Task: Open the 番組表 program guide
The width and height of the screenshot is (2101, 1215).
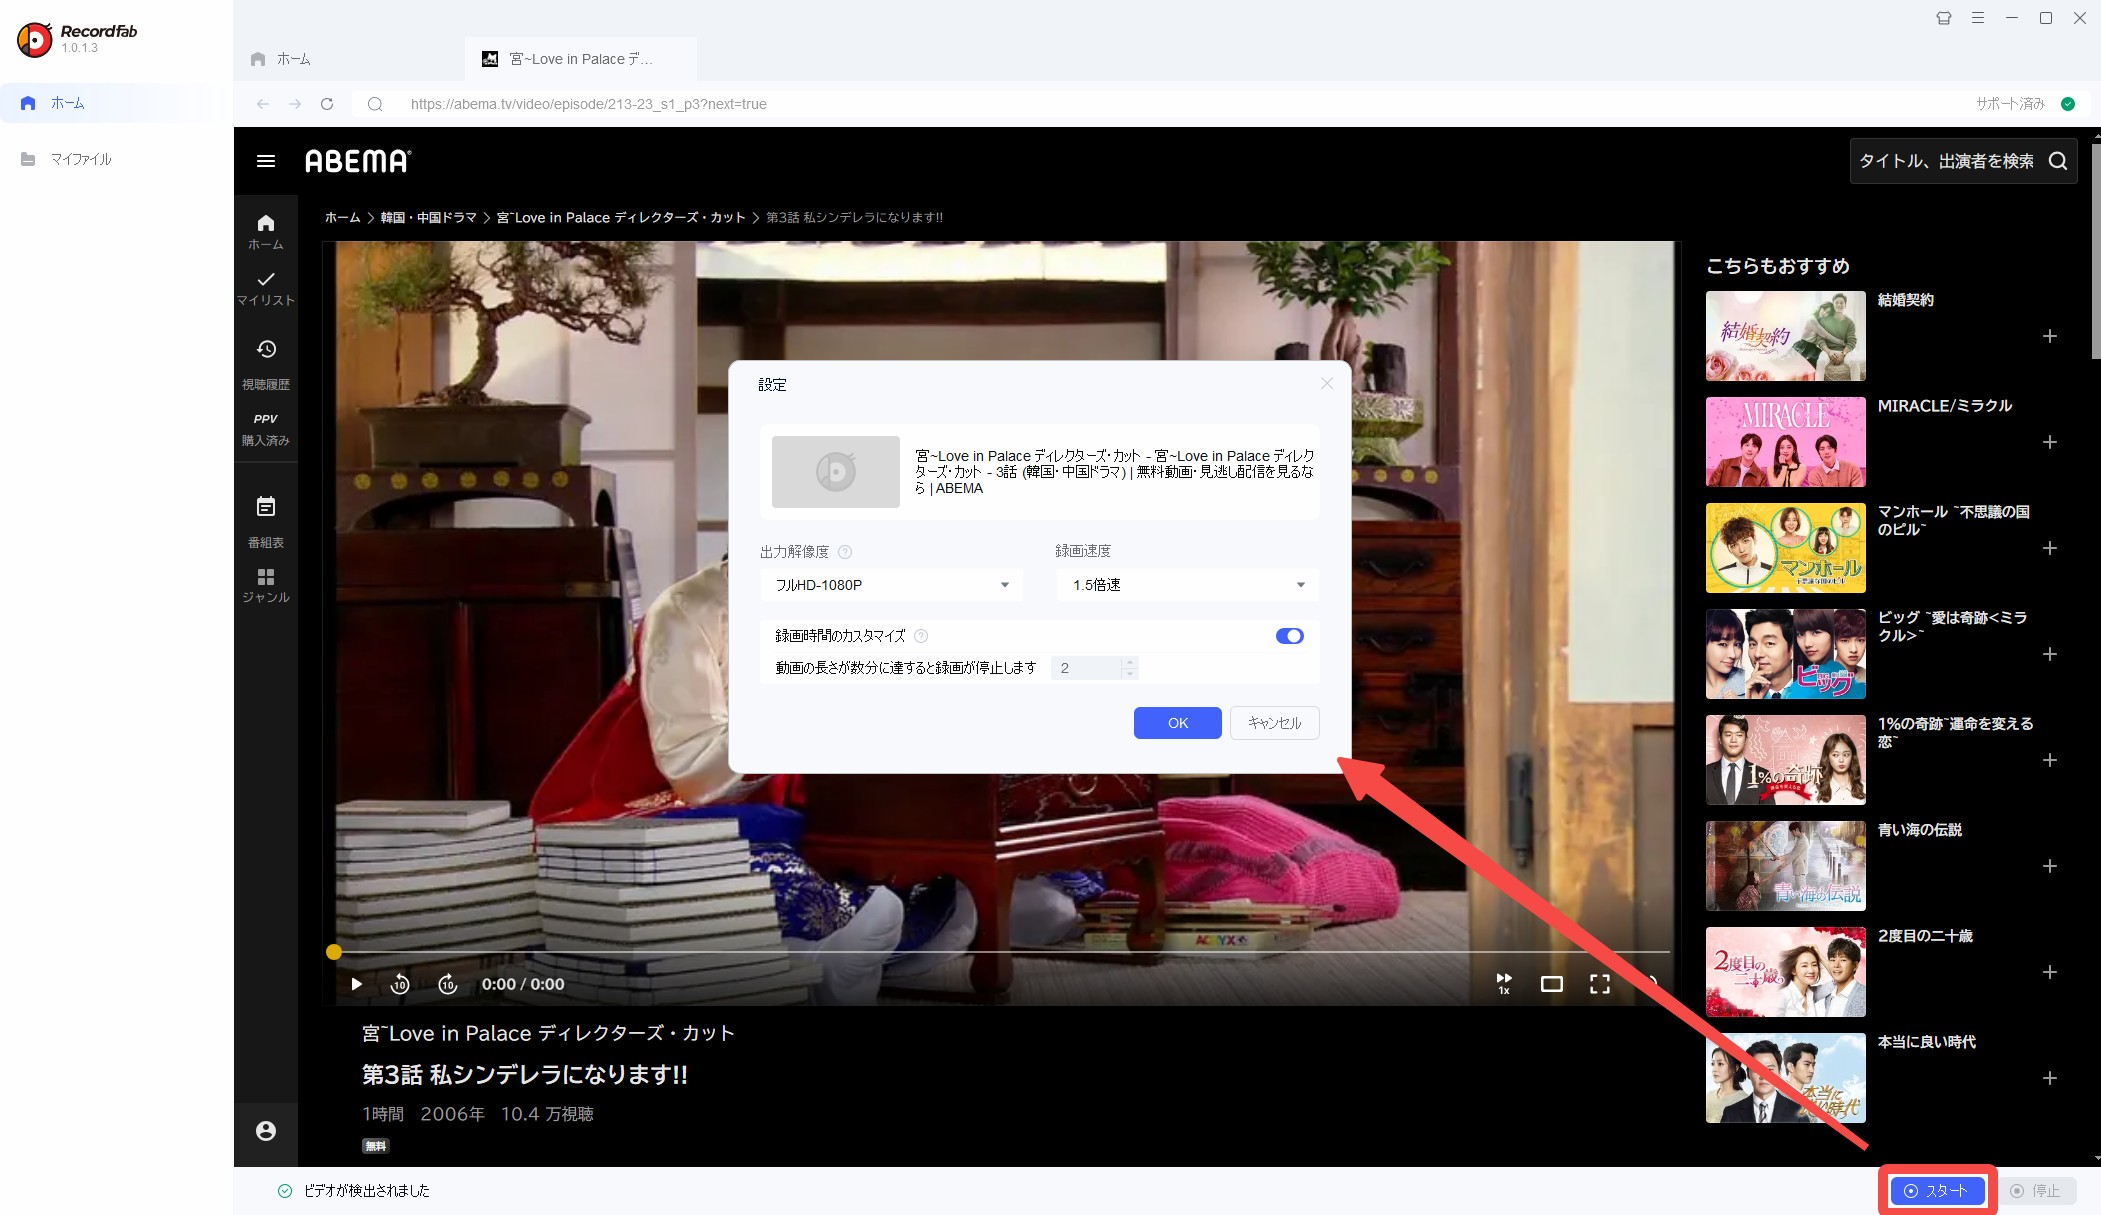Action: pyautogui.click(x=266, y=522)
